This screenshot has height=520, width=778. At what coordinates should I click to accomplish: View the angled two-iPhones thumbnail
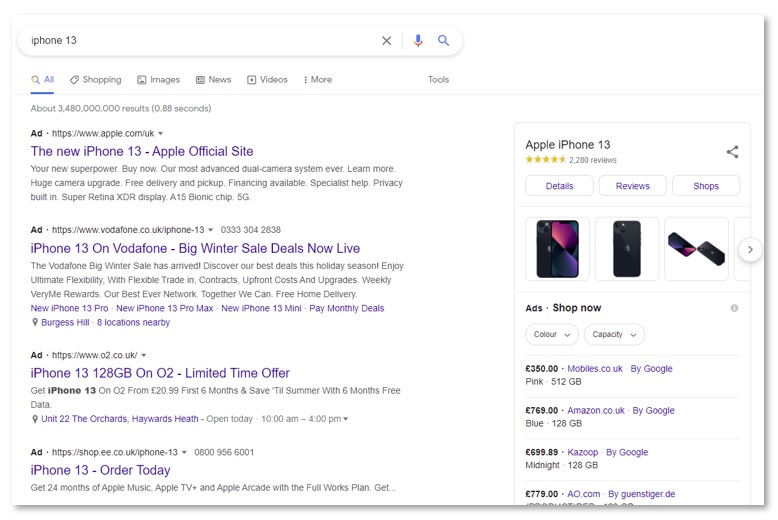pos(696,249)
